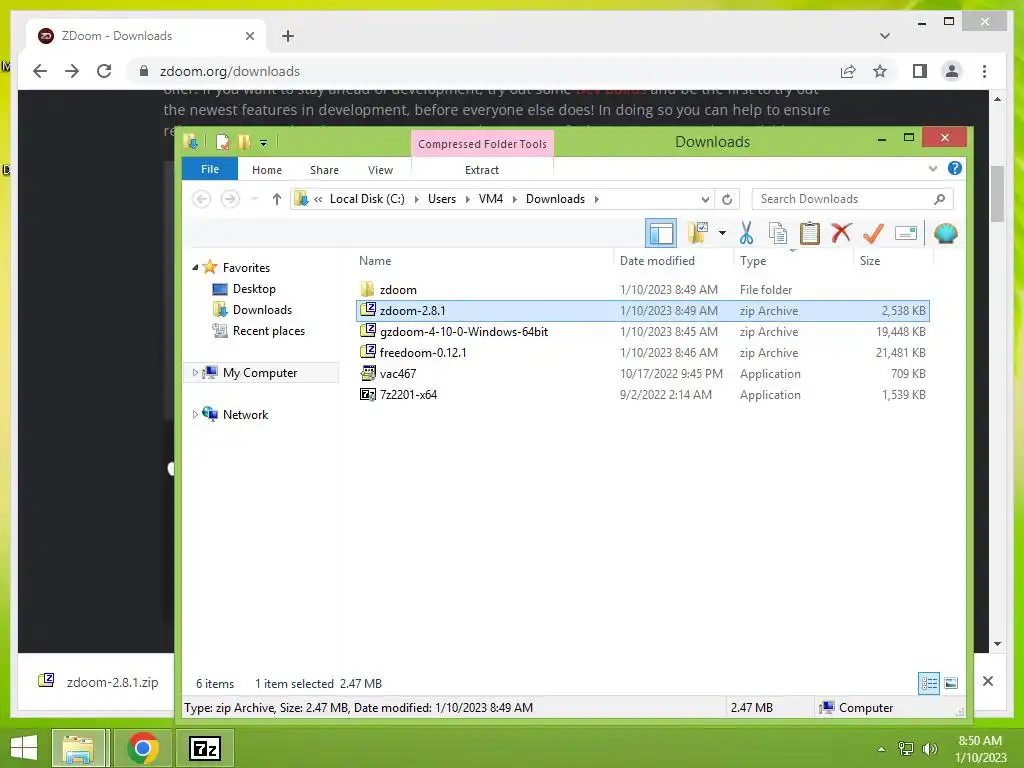The image size is (1024, 768).
Task: Click Local Disk (C:) in the address path
Action: pos(367,199)
